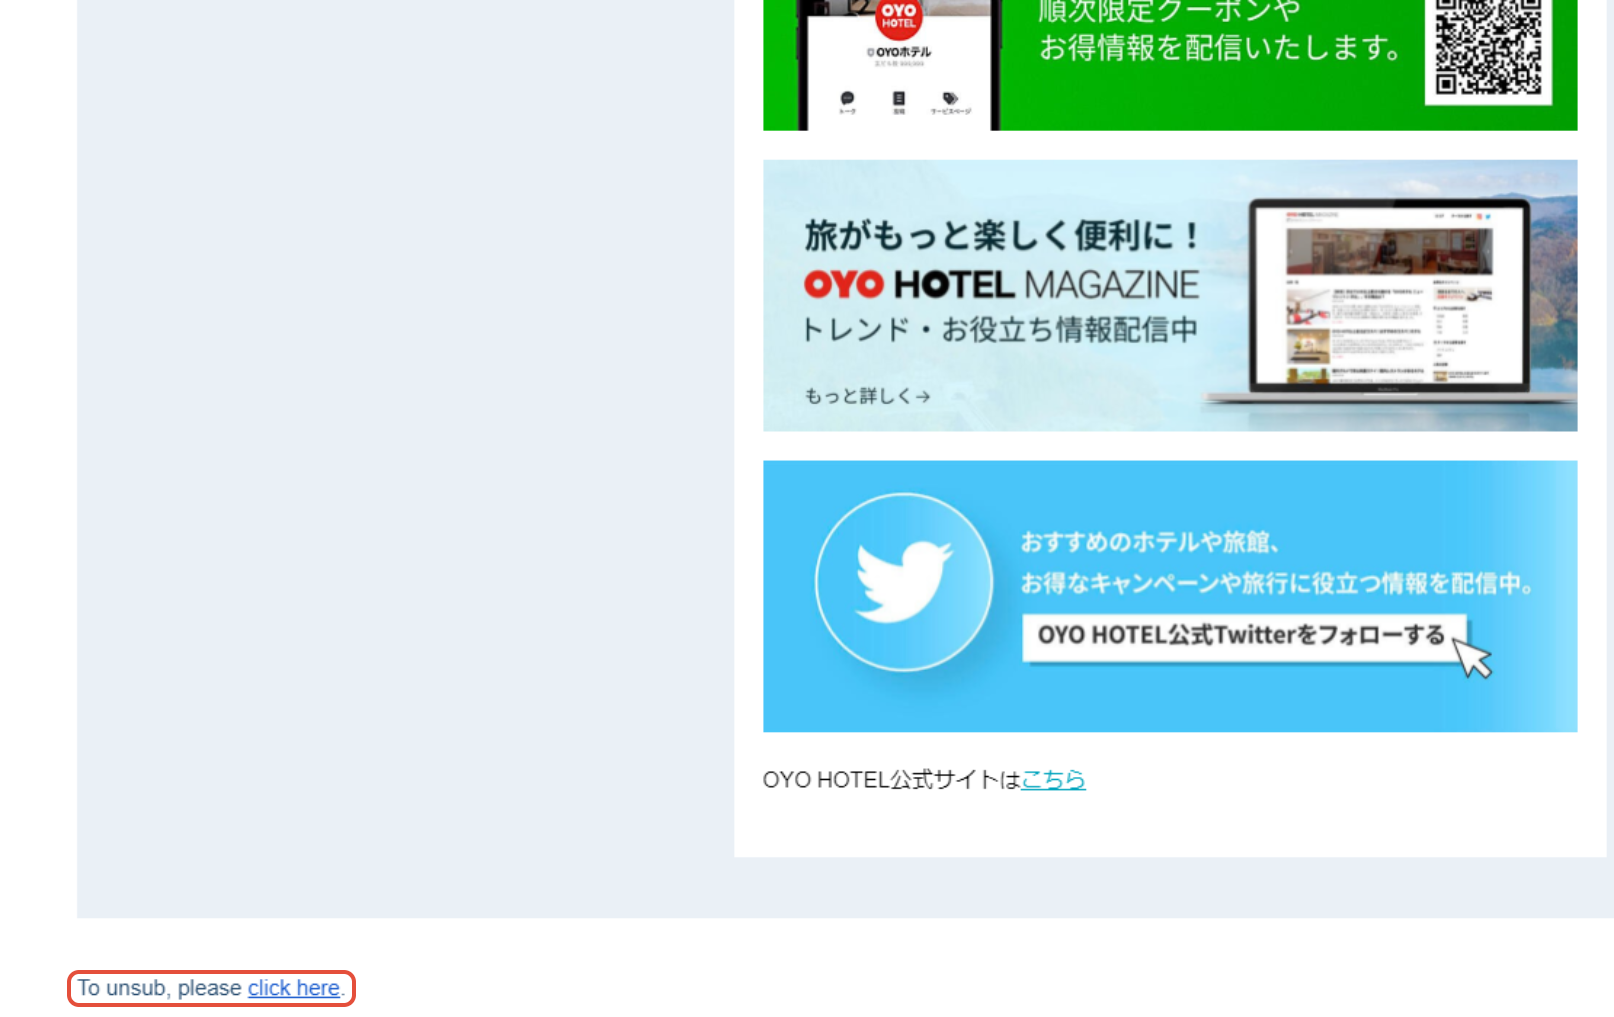Click the Twitter bird logo
1614x1017 pixels.
pyautogui.click(x=903, y=581)
